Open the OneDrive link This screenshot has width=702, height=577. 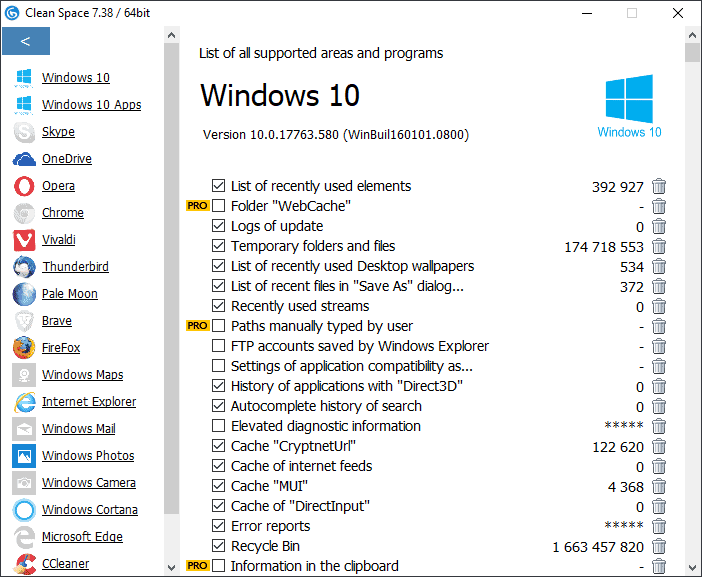pyautogui.click(x=67, y=158)
